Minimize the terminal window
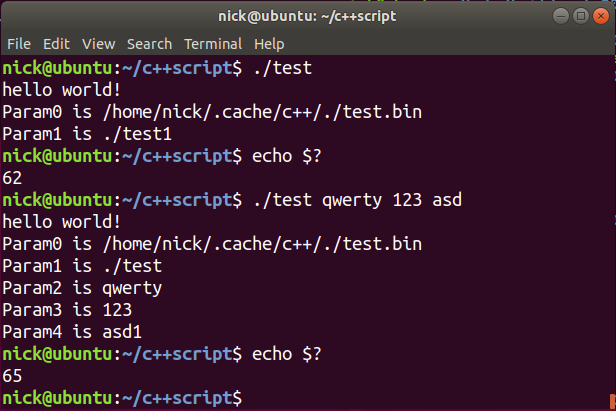Image resolution: width=616 pixels, height=411 pixels. click(554, 16)
